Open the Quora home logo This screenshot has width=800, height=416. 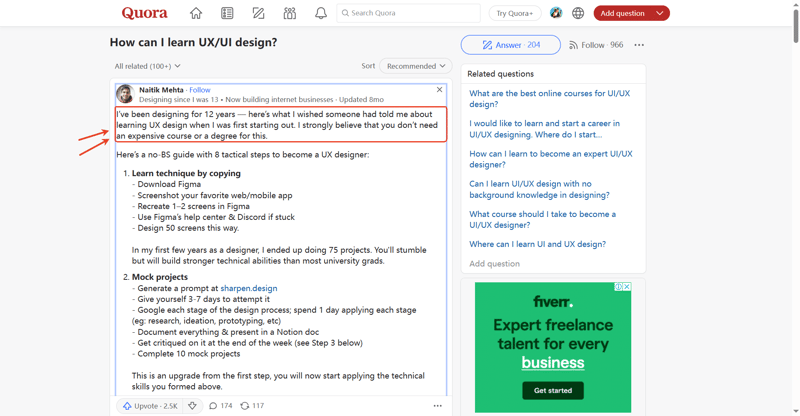(144, 13)
